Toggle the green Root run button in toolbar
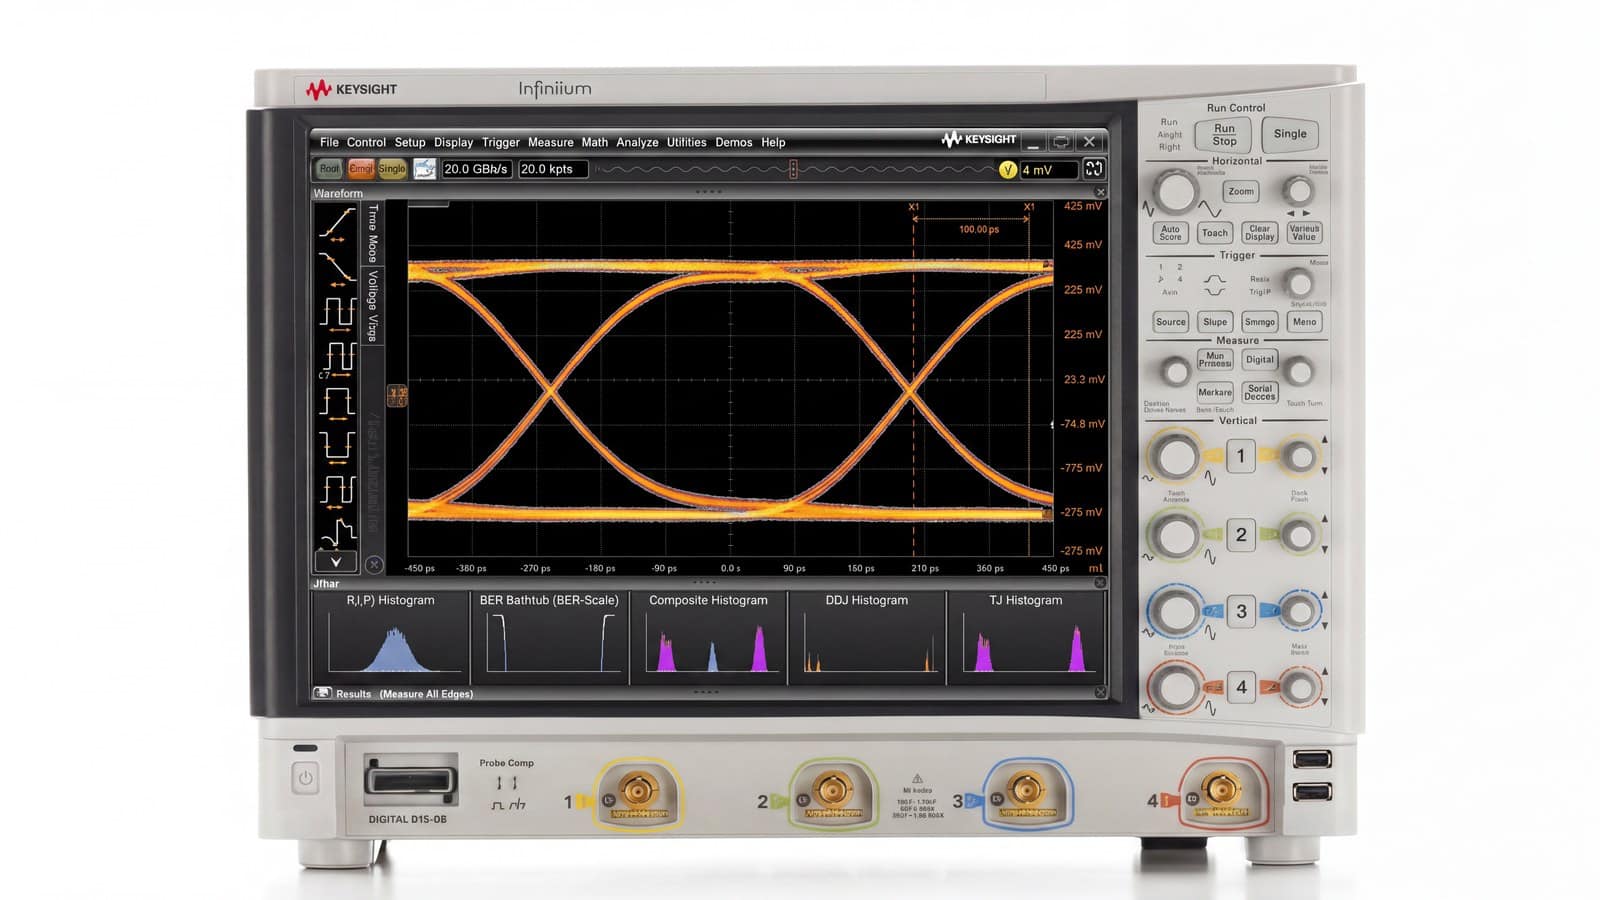1600x900 pixels. (x=329, y=169)
